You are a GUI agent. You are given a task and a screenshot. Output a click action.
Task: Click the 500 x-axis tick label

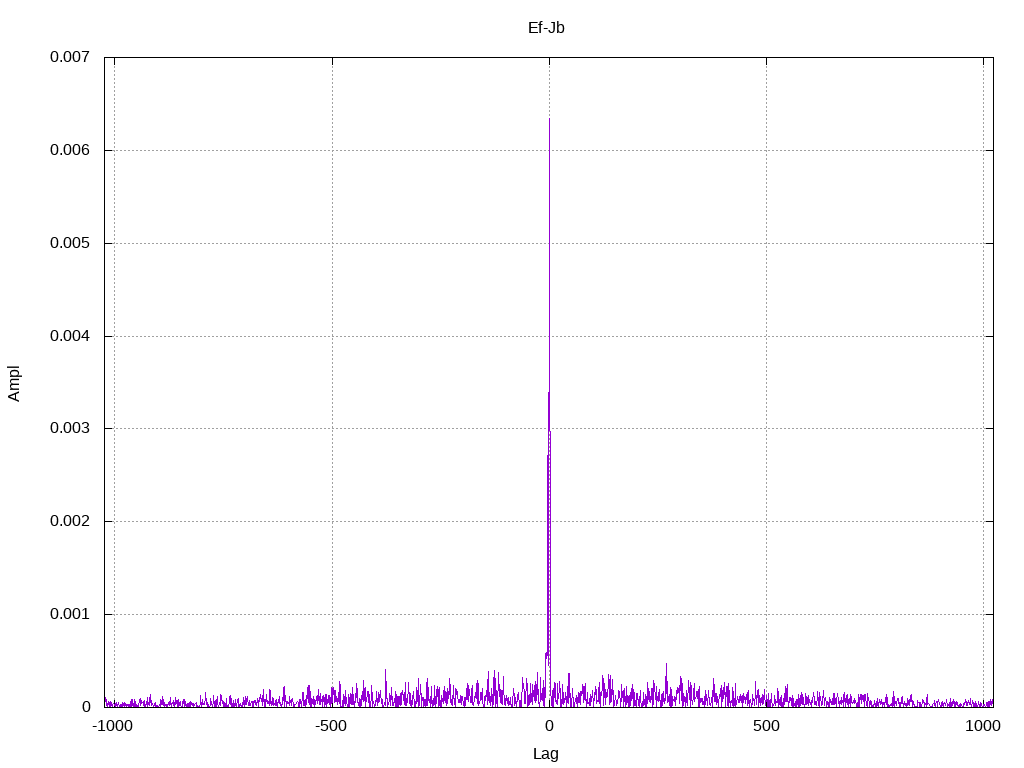[766, 726]
